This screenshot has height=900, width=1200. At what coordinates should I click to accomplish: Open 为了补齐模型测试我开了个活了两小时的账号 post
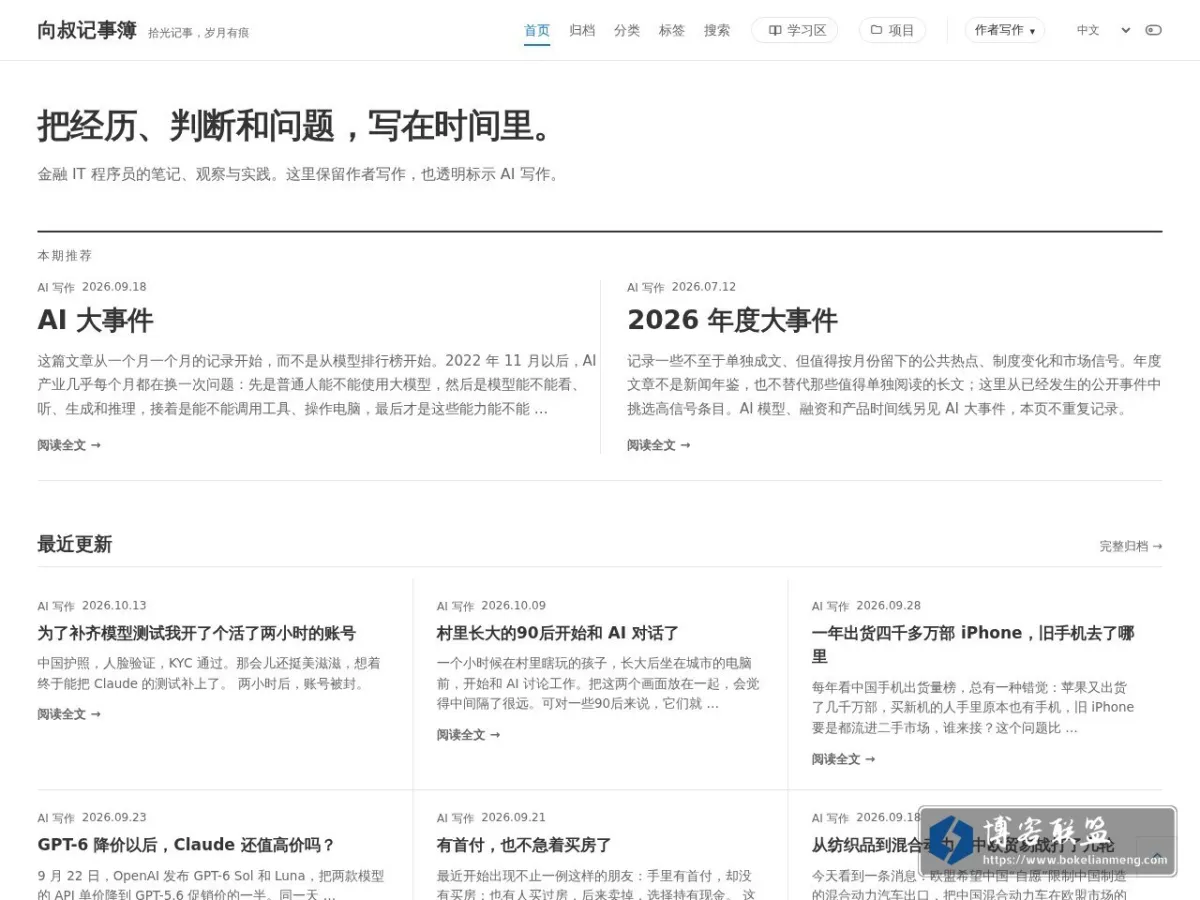point(196,633)
